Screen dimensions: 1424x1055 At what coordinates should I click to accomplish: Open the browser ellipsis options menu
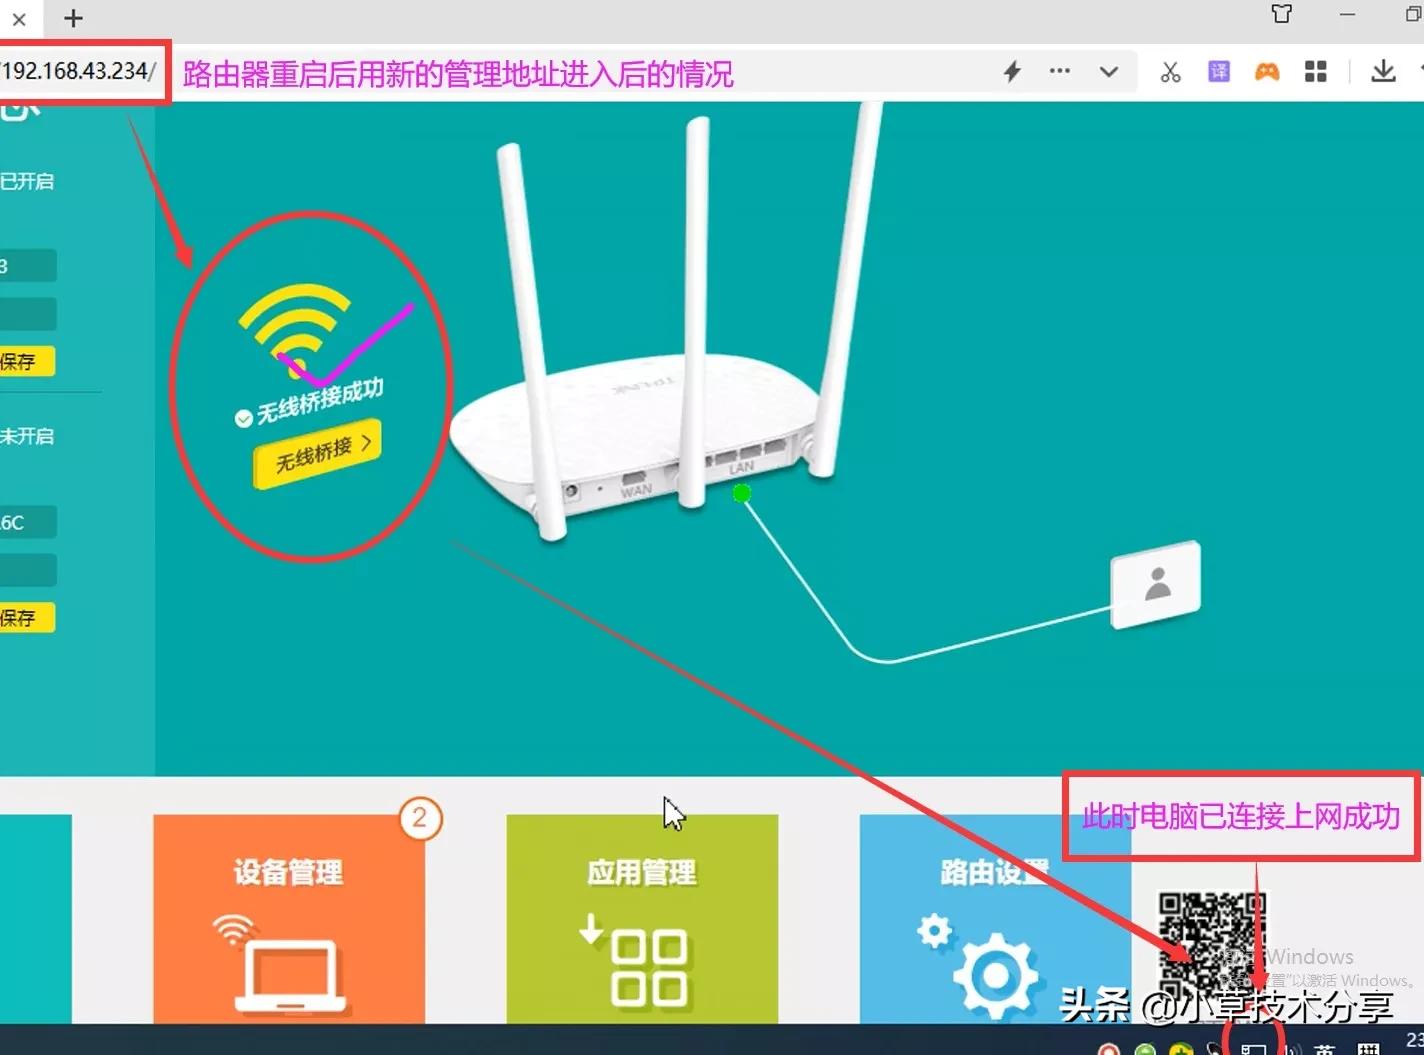coord(1059,71)
